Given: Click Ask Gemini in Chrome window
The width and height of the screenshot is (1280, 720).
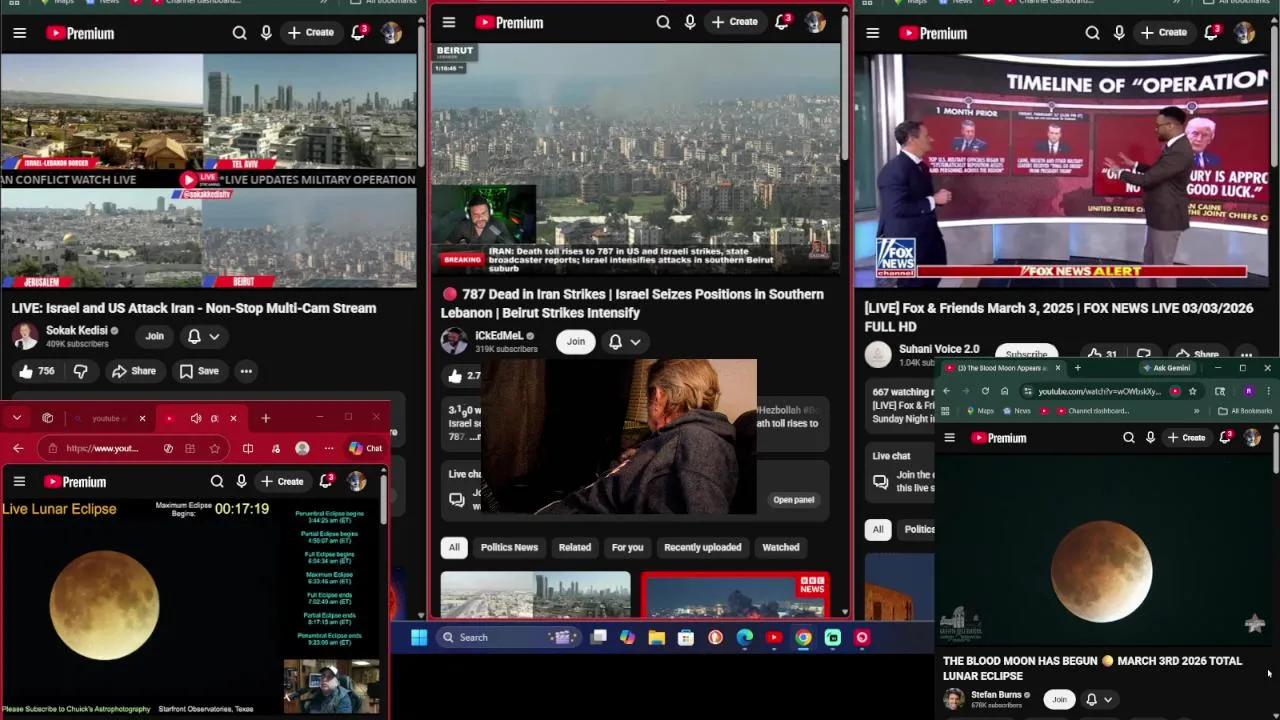Looking at the screenshot, I should coord(1166,368).
